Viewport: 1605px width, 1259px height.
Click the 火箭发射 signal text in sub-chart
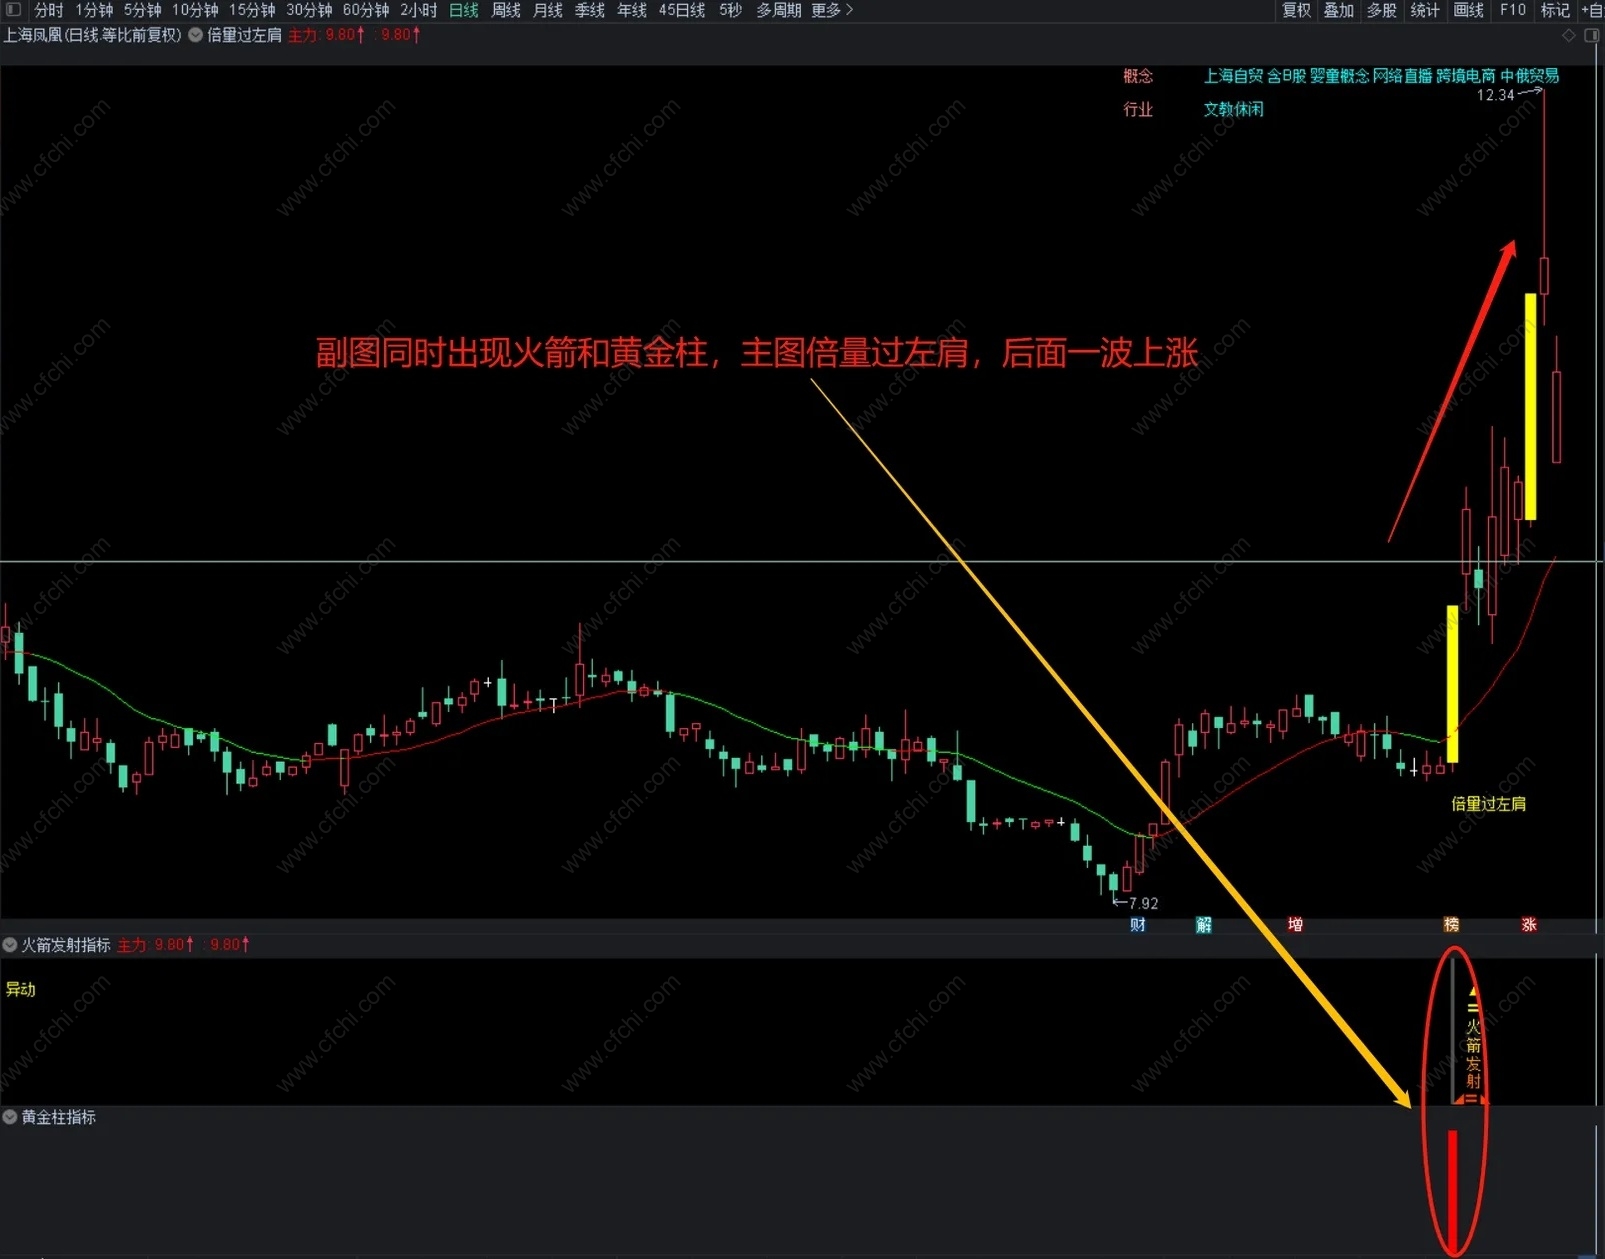[1473, 1053]
